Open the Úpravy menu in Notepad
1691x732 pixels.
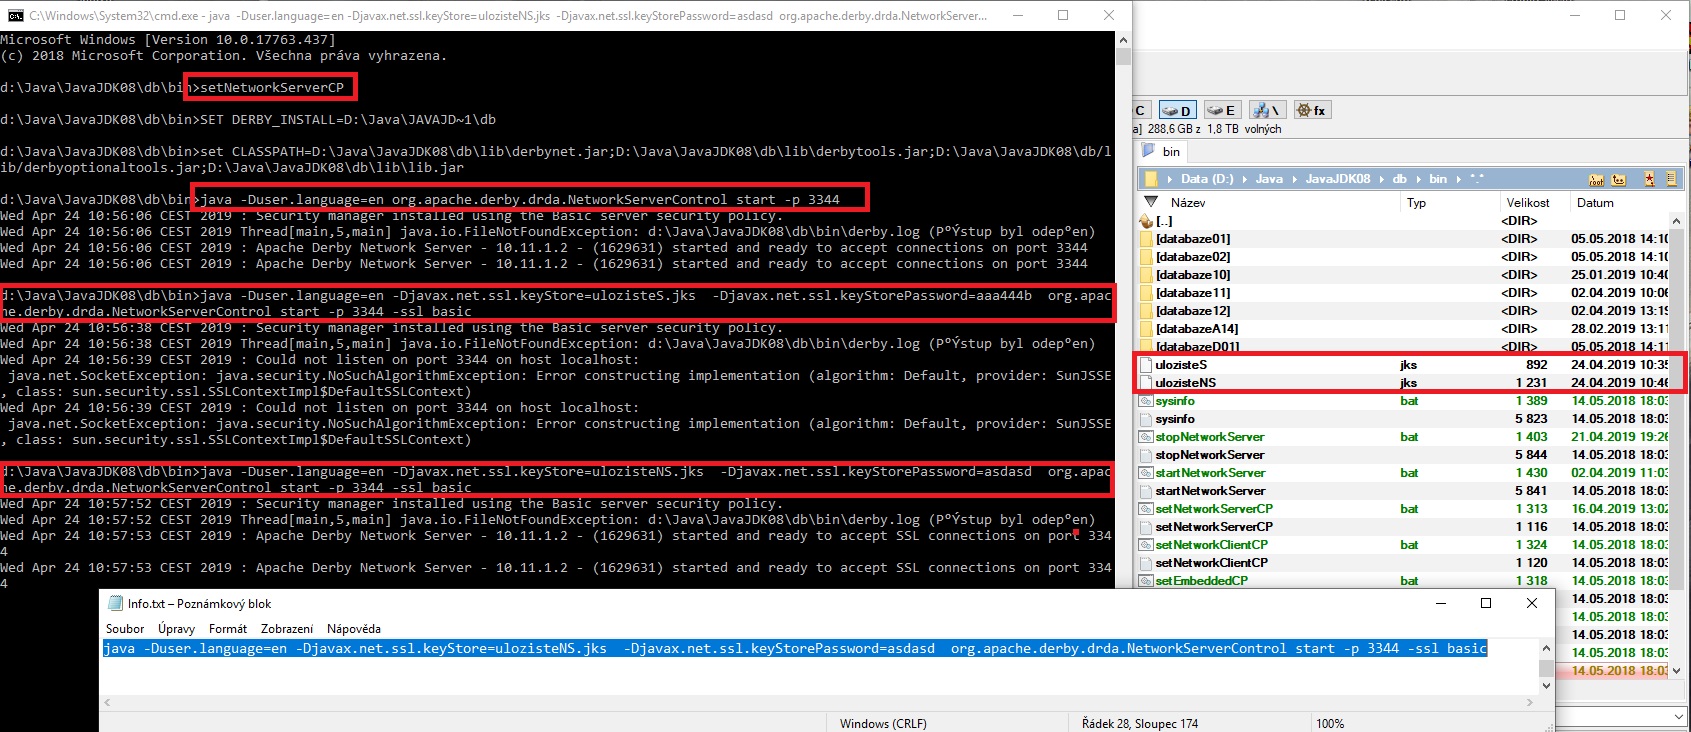coord(176,629)
